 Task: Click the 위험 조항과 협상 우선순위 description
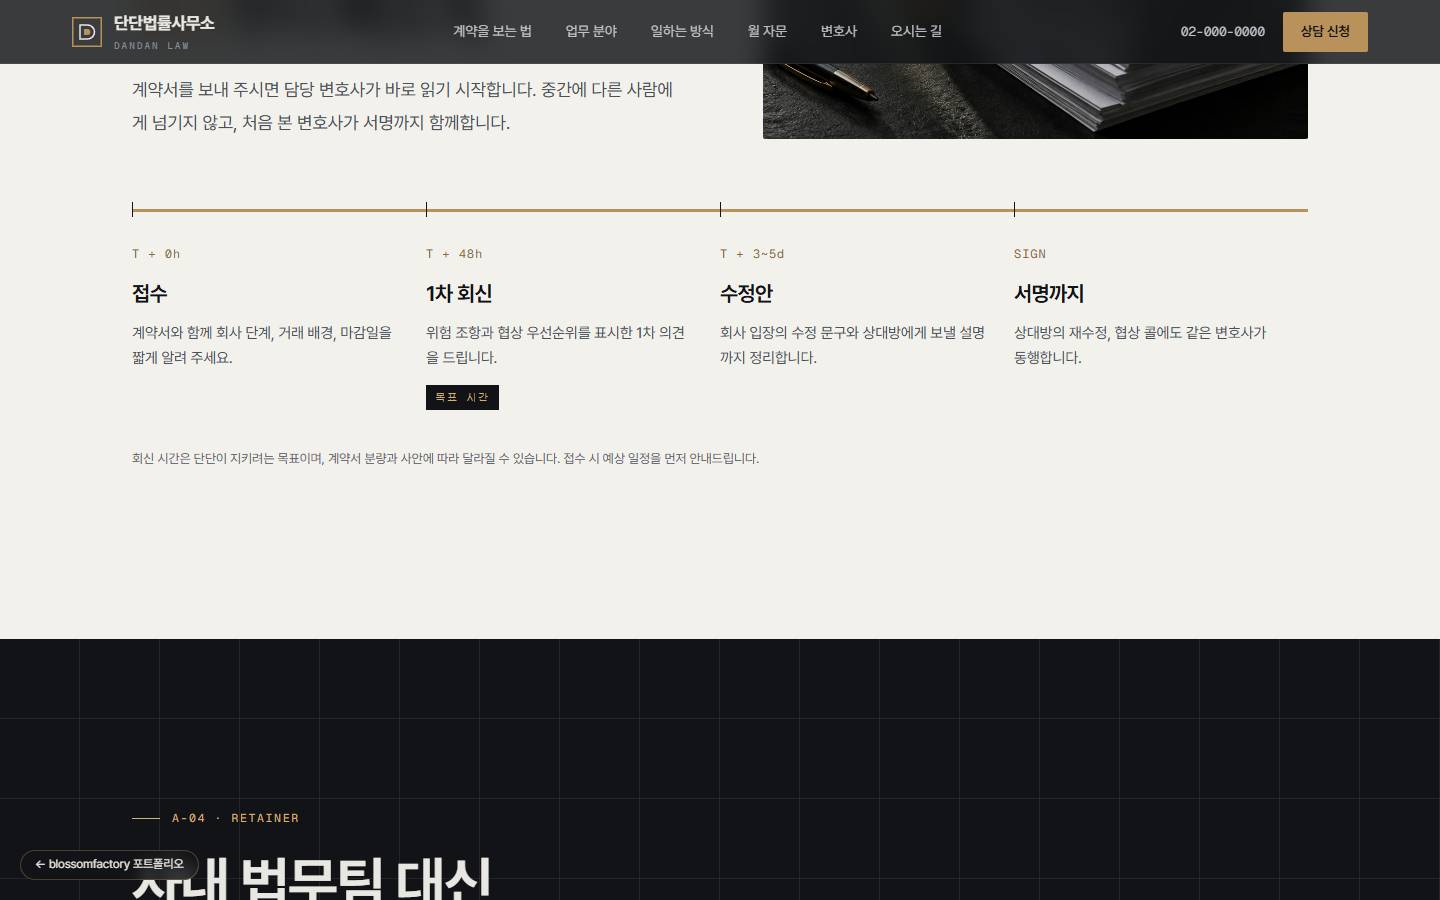point(555,345)
